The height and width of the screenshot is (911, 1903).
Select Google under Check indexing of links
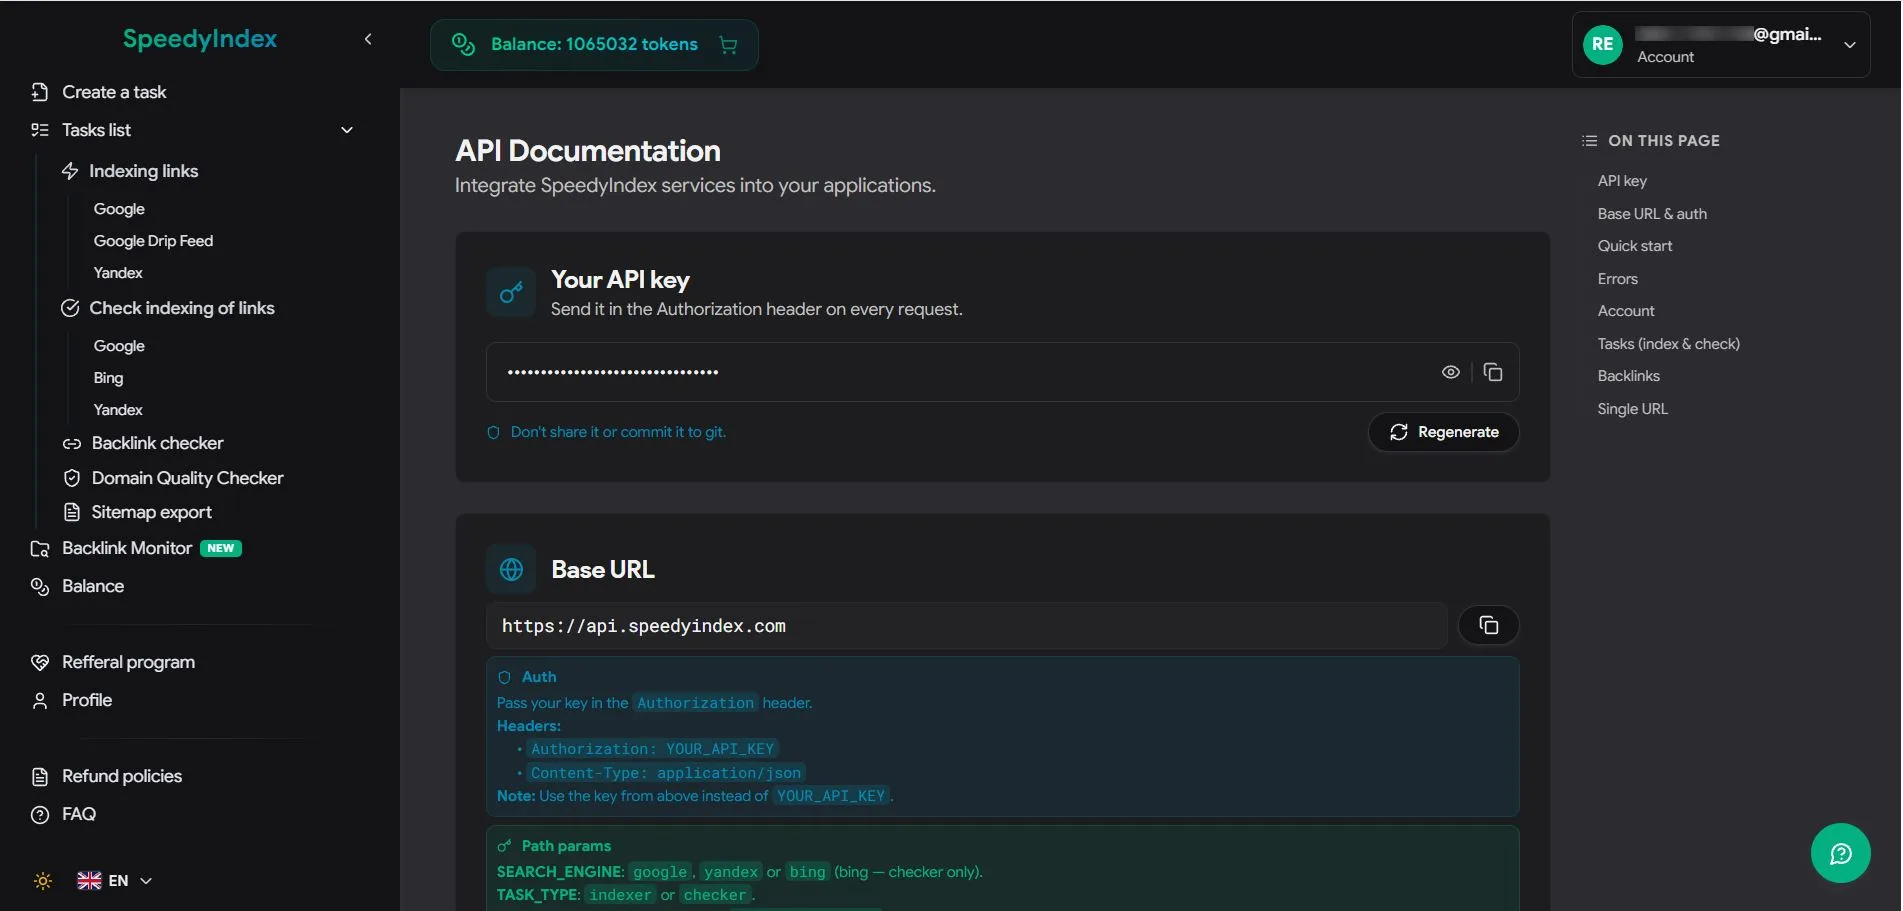(x=119, y=346)
